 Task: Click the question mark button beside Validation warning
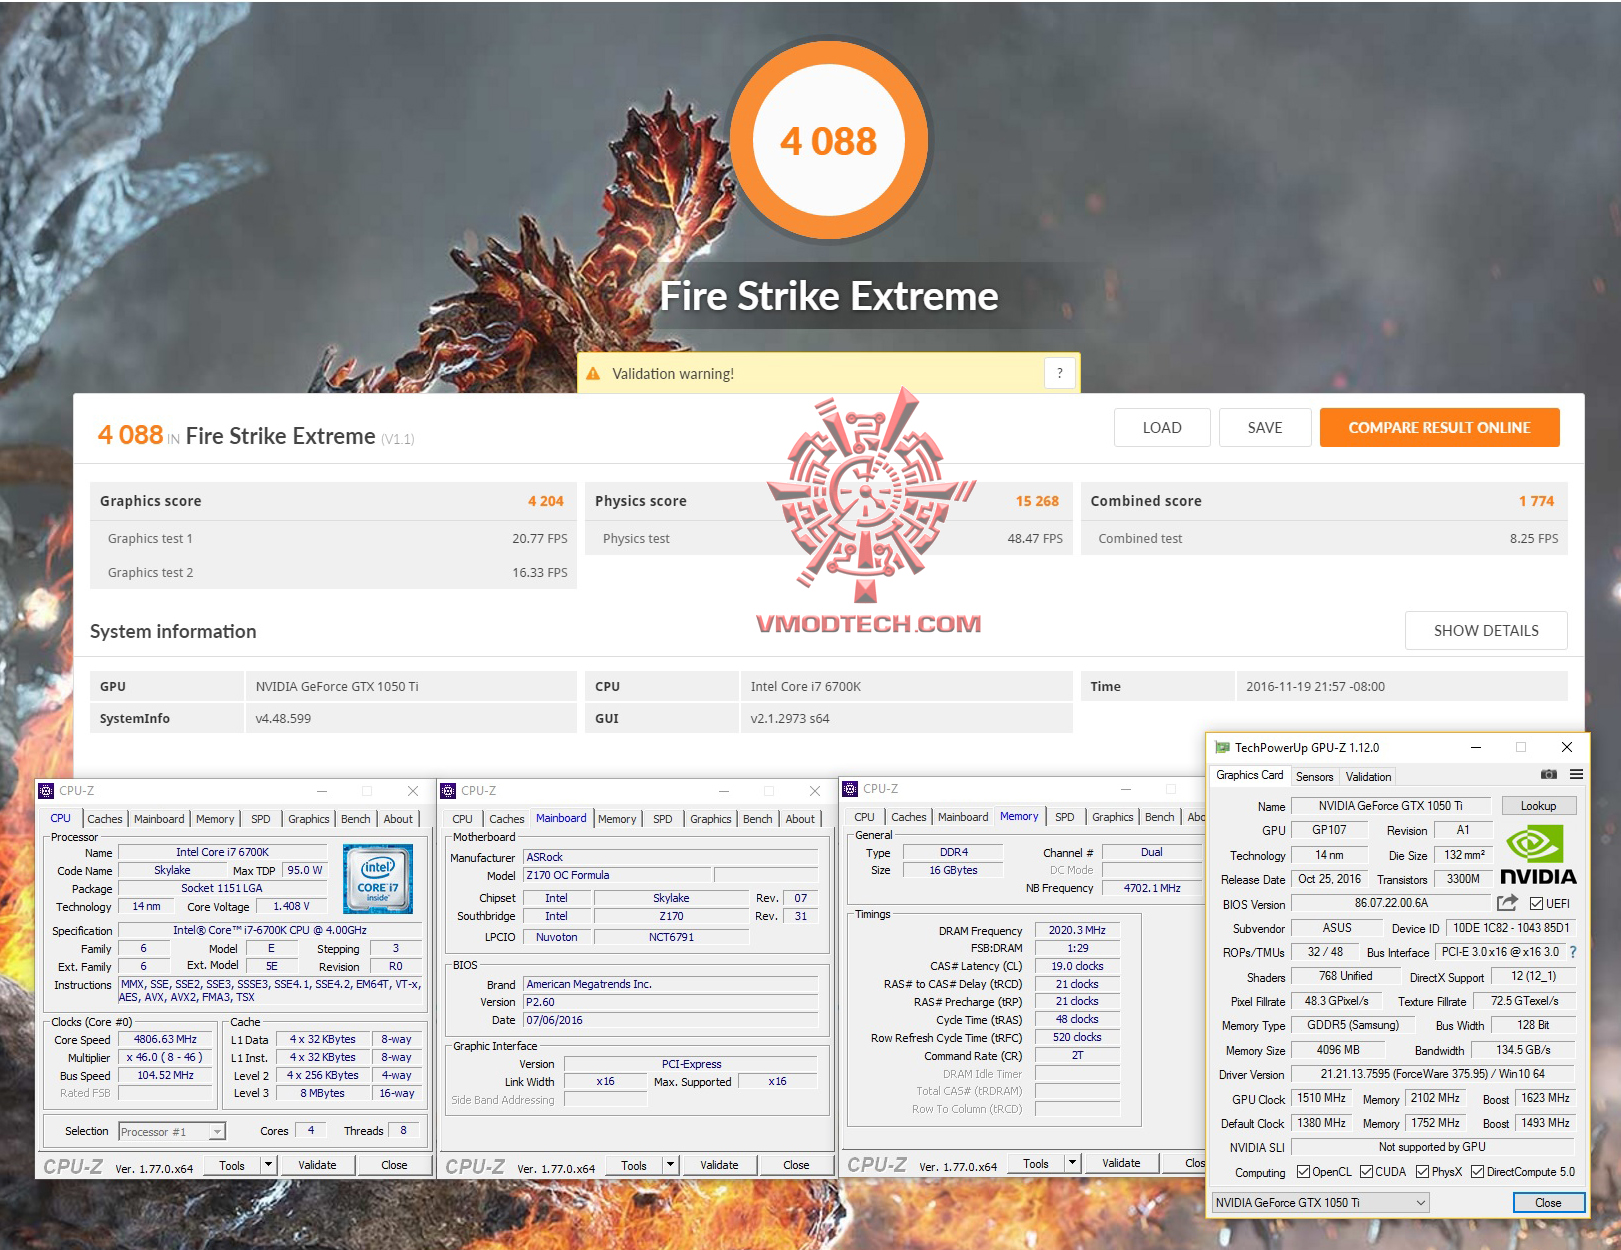1060,373
